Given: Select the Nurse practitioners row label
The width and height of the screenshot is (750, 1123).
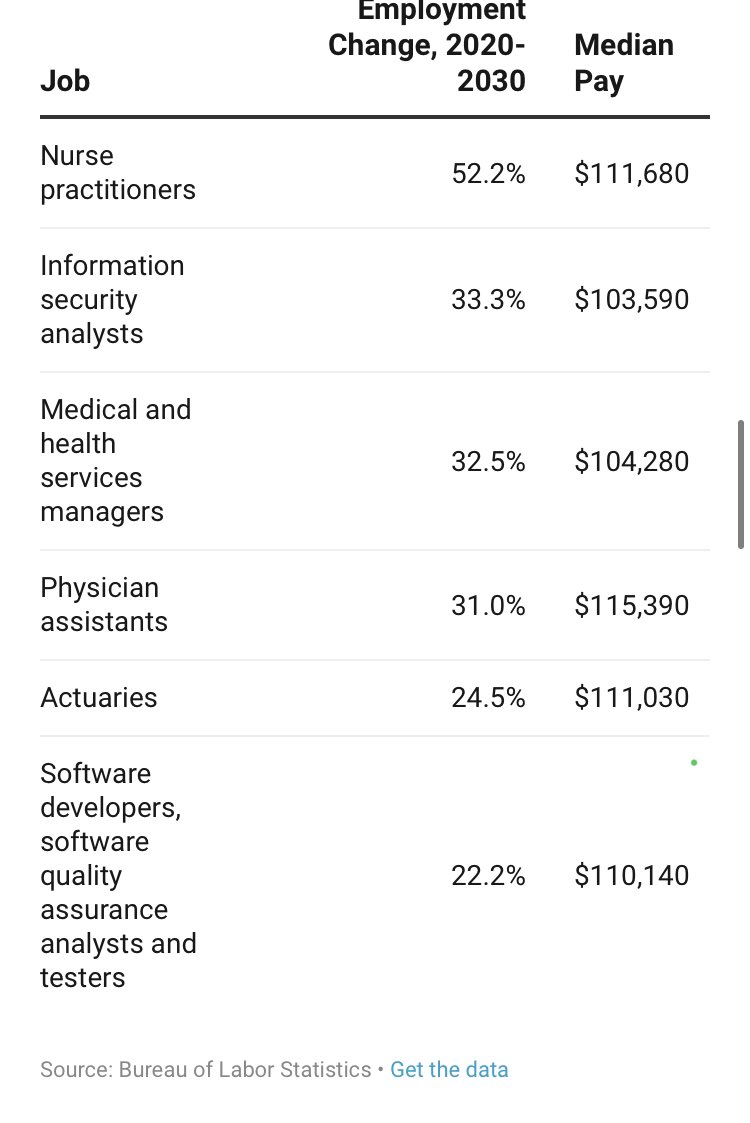Looking at the screenshot, I should pos(118,173).
